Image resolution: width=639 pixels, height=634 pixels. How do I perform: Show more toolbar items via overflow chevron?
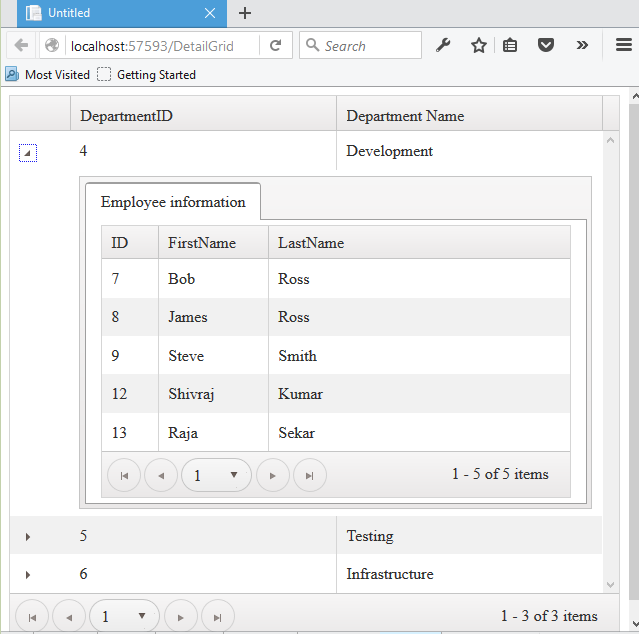point(582,46)
